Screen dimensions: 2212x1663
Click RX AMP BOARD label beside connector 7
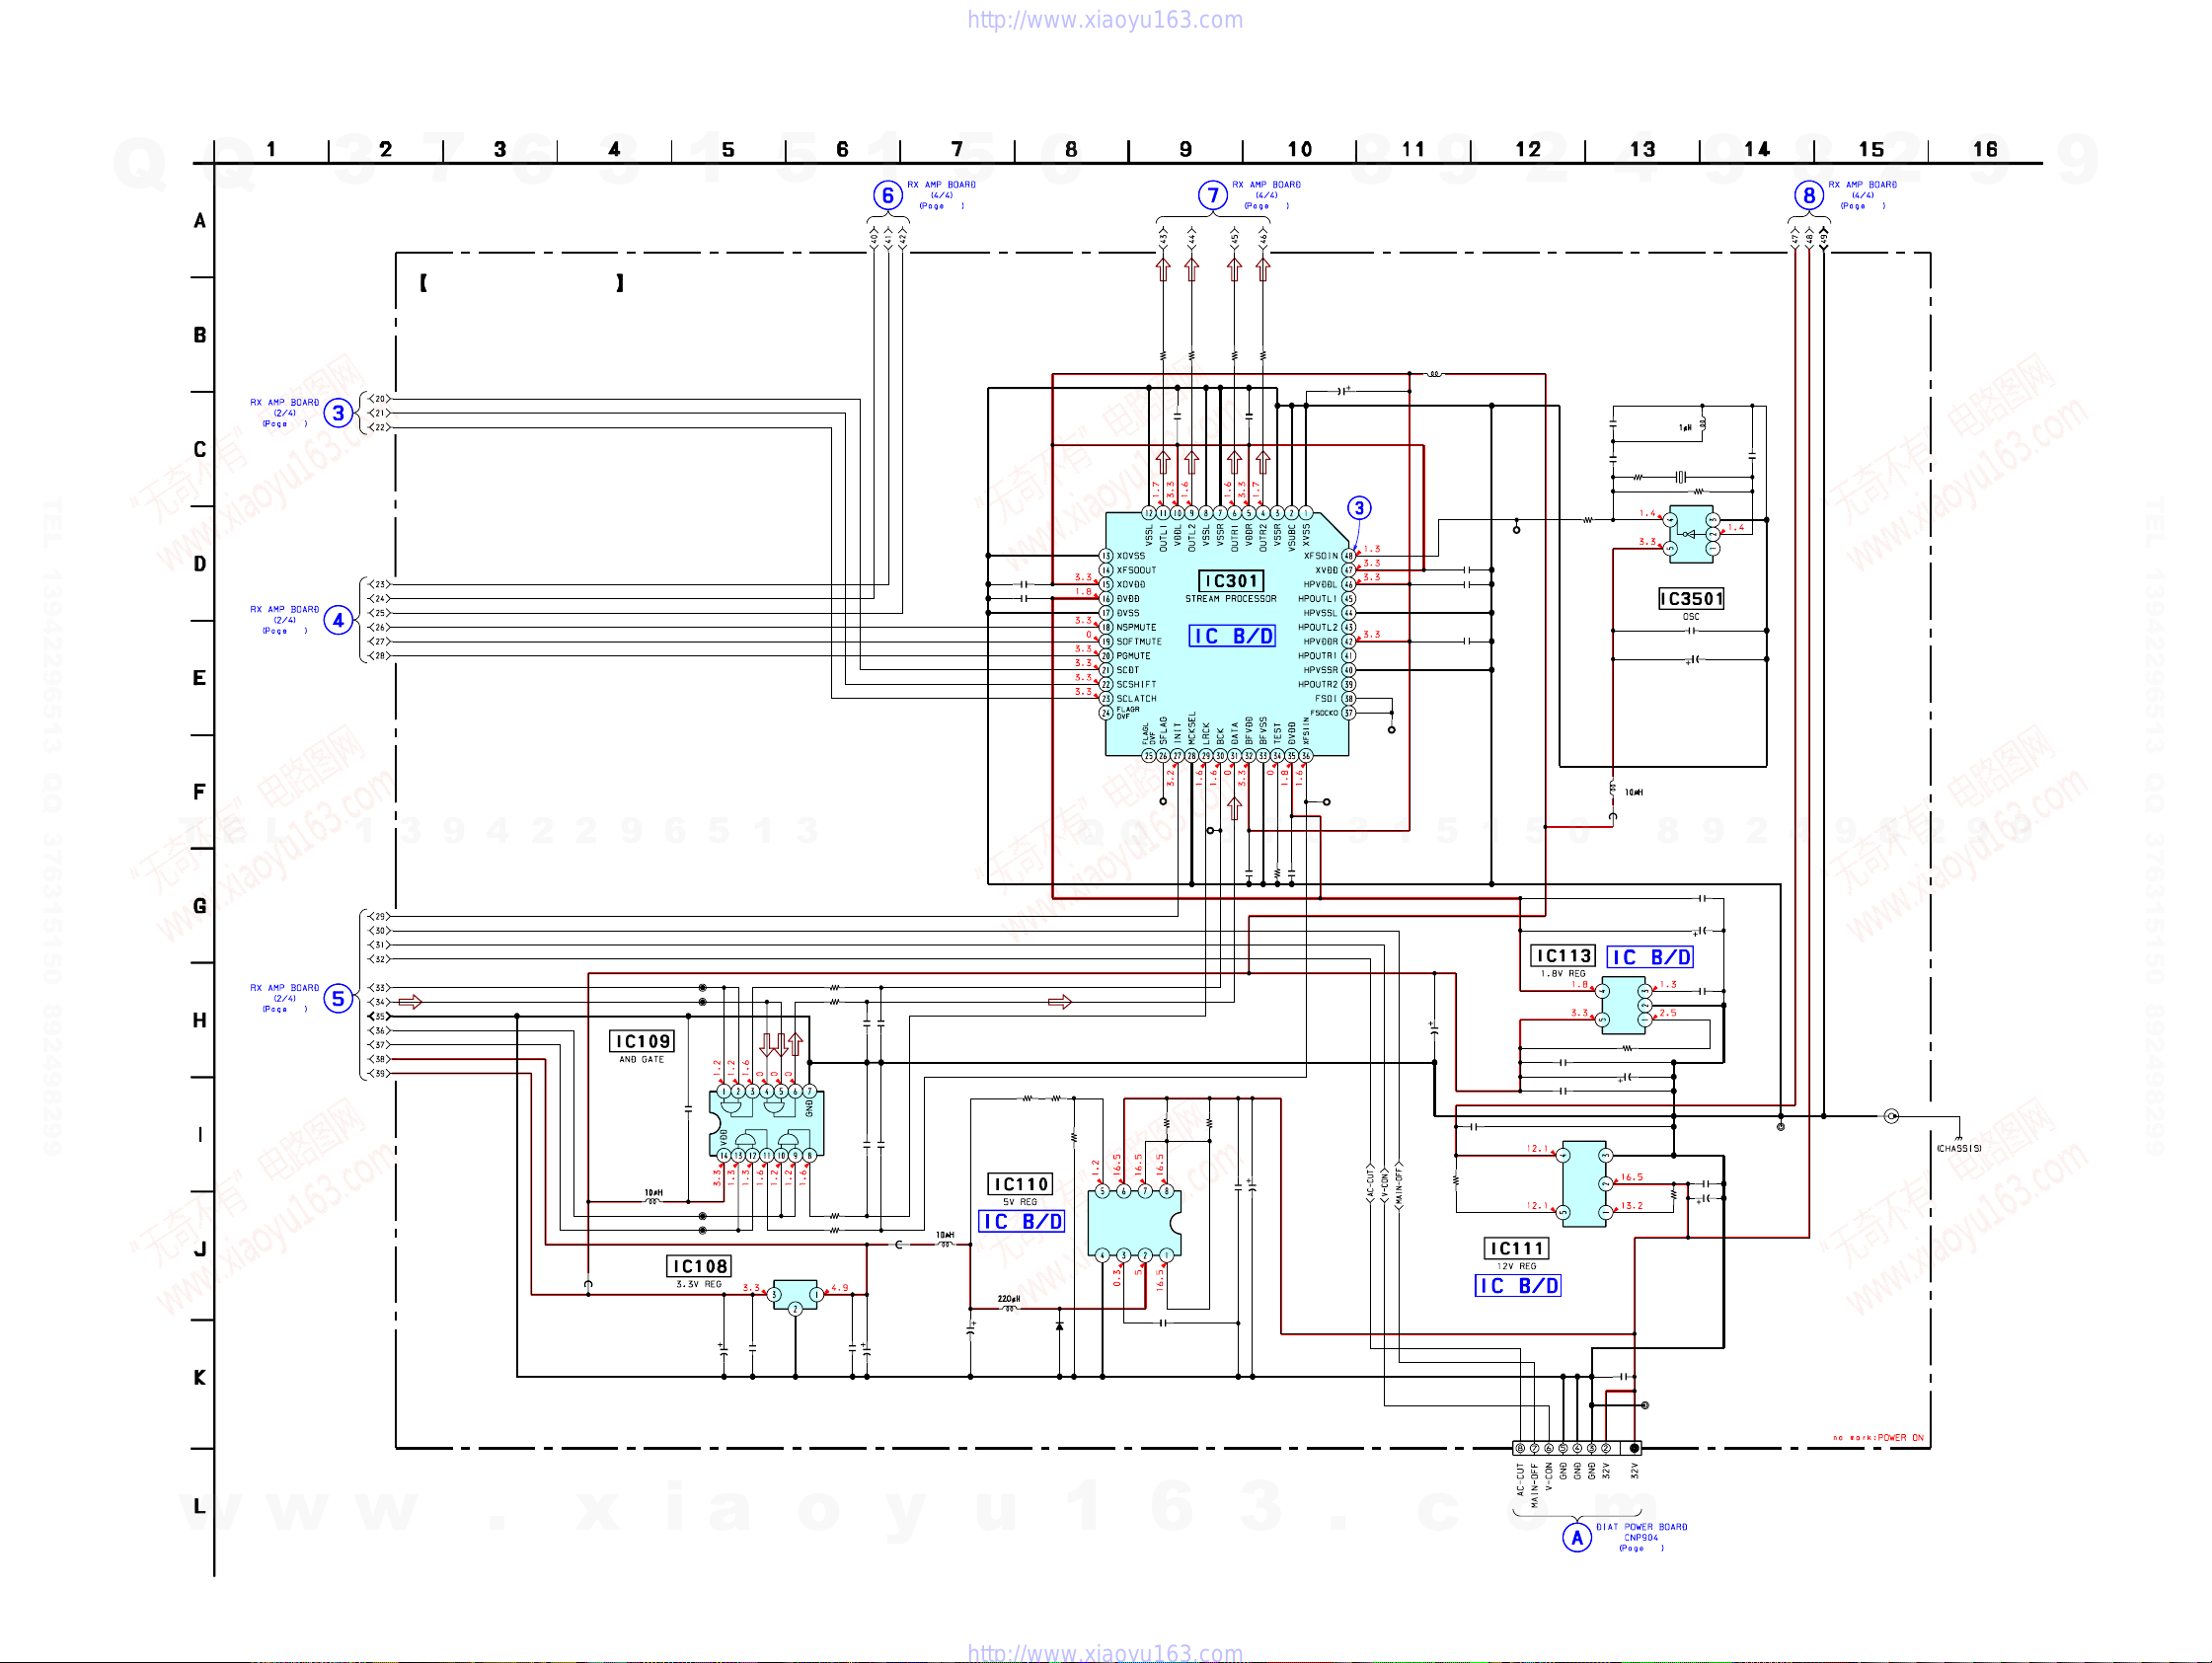pyautogui.click(x=1267, y=185)
